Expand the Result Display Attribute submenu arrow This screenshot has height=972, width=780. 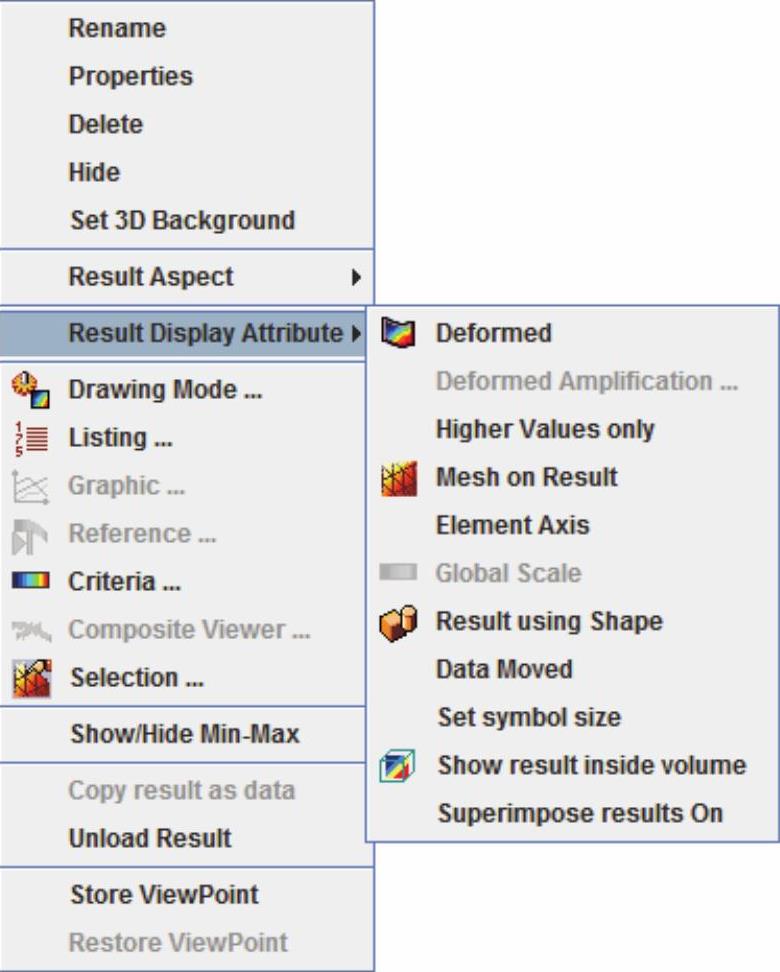tap(356, 333)
